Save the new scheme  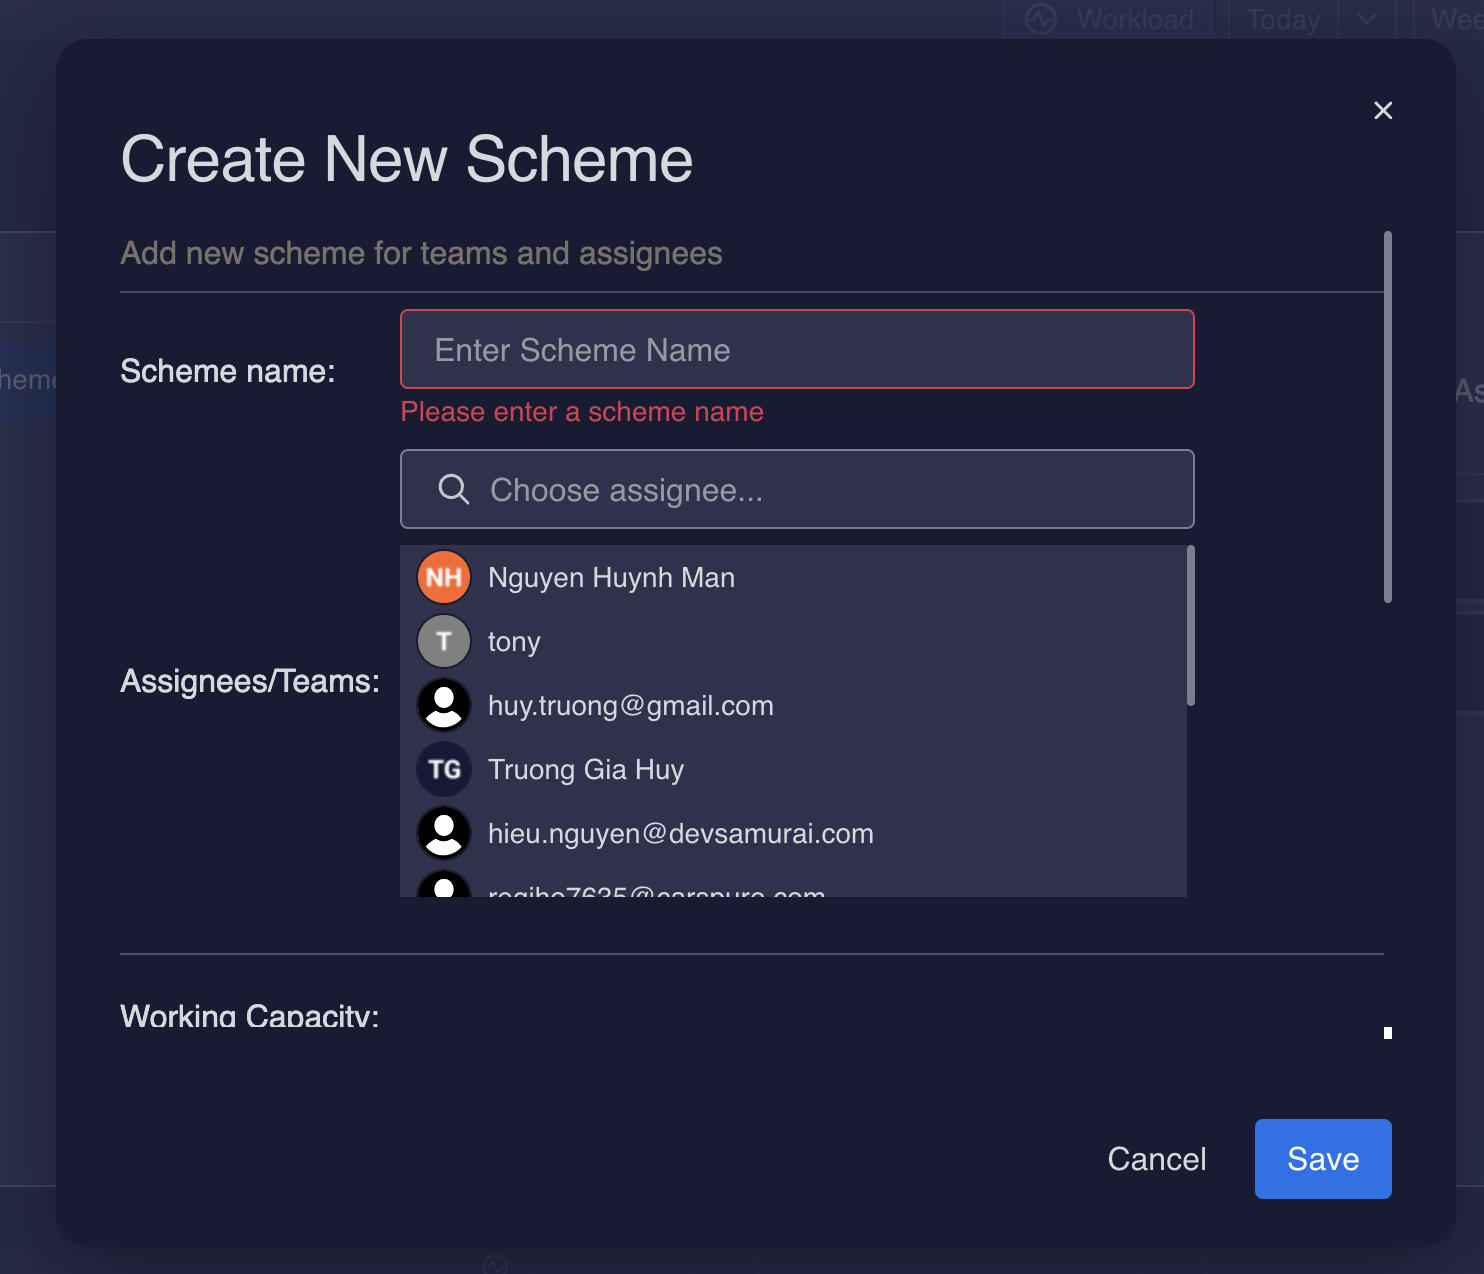click(x=1322, y=1159)
